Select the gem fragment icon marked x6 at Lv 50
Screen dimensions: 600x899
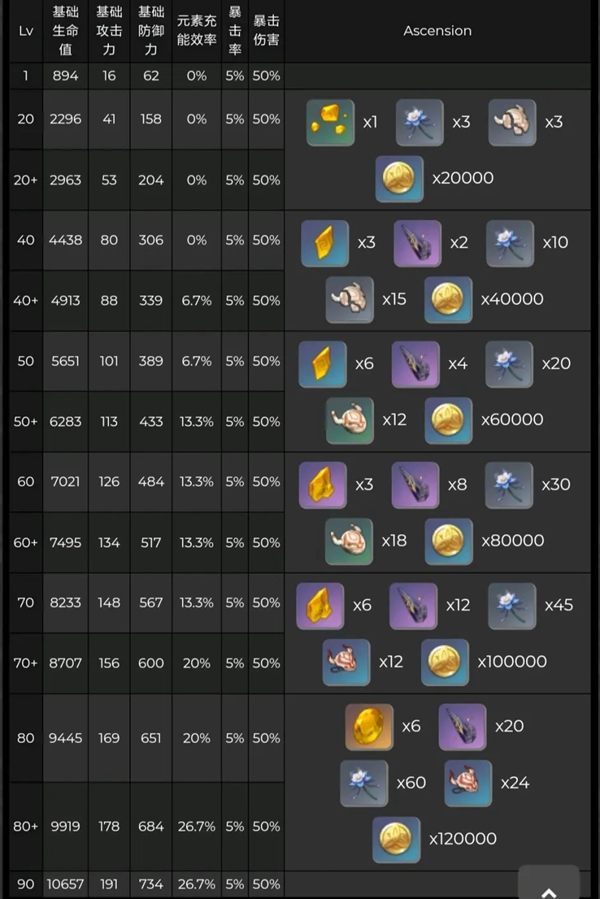(x=322, y=364)
